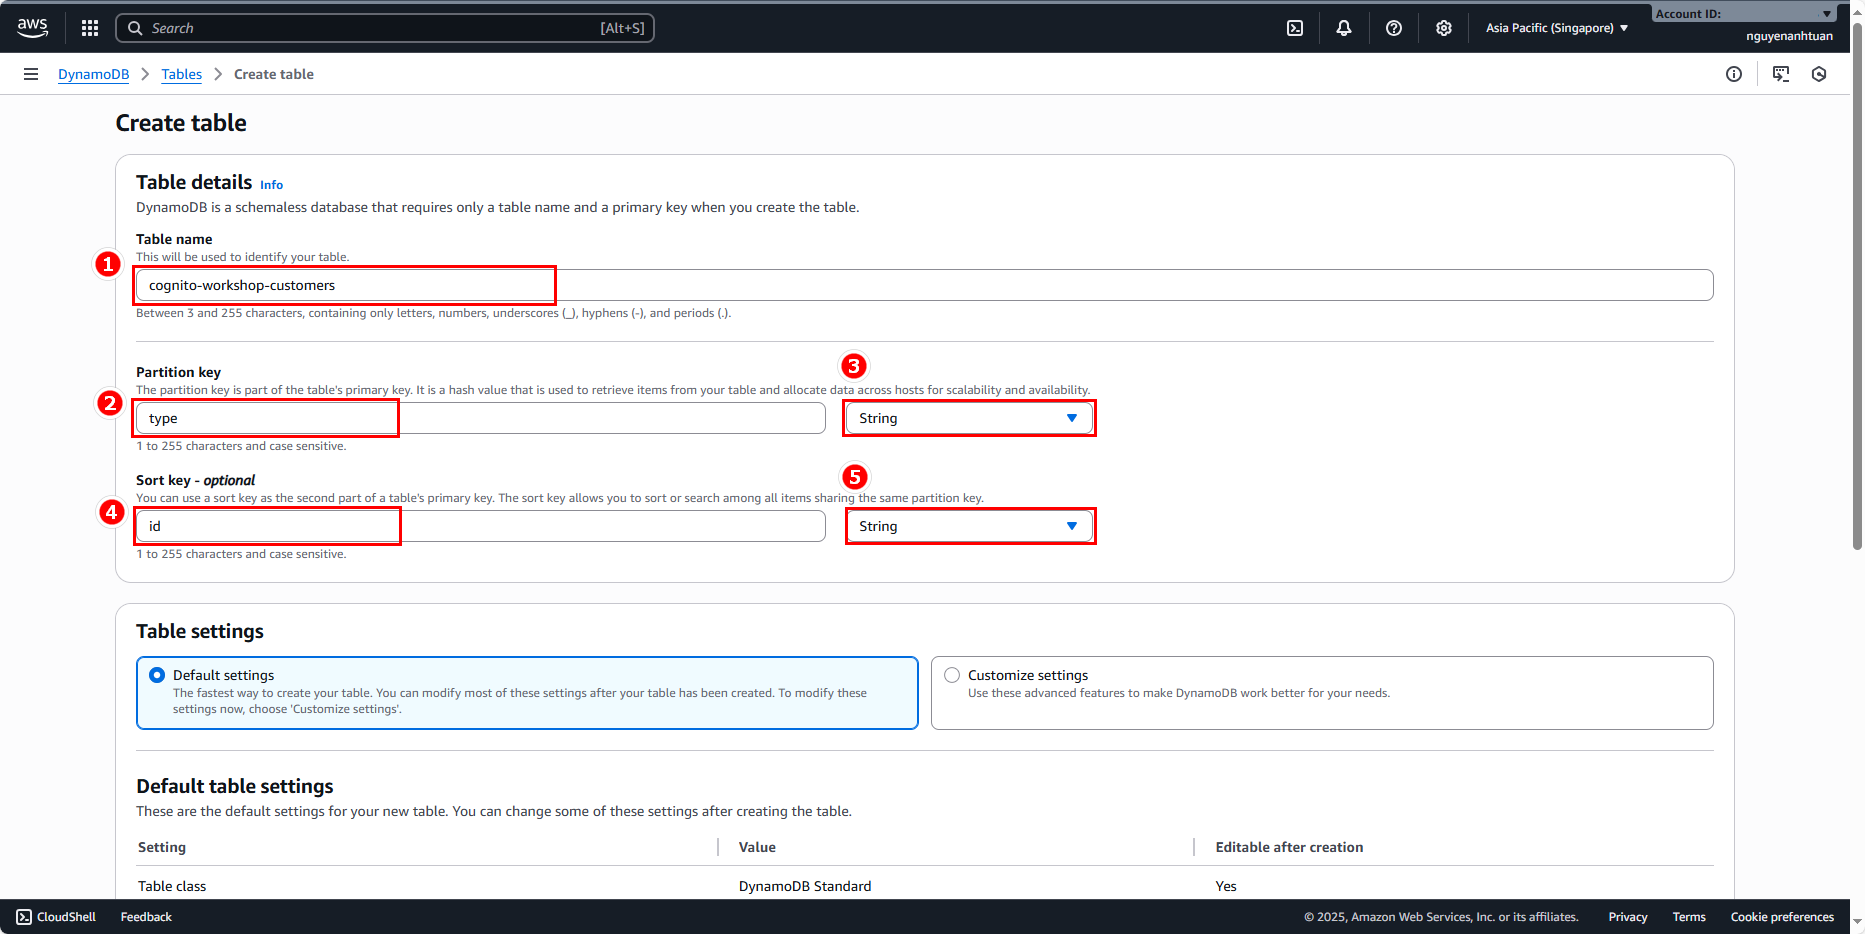Open the Asia Pacific (Singapore) region selector
The image size is (1865, 934).
click(1556, 28)
